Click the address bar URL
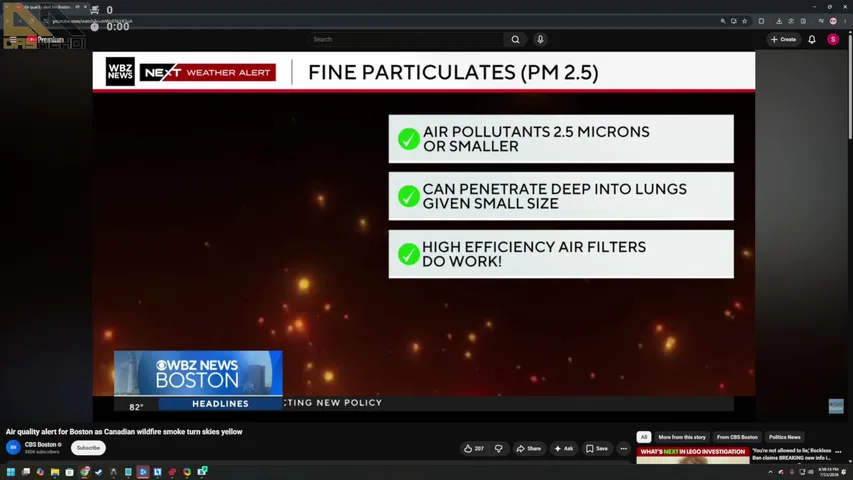This screenshot has width=853, height=480. pos(92,21)
